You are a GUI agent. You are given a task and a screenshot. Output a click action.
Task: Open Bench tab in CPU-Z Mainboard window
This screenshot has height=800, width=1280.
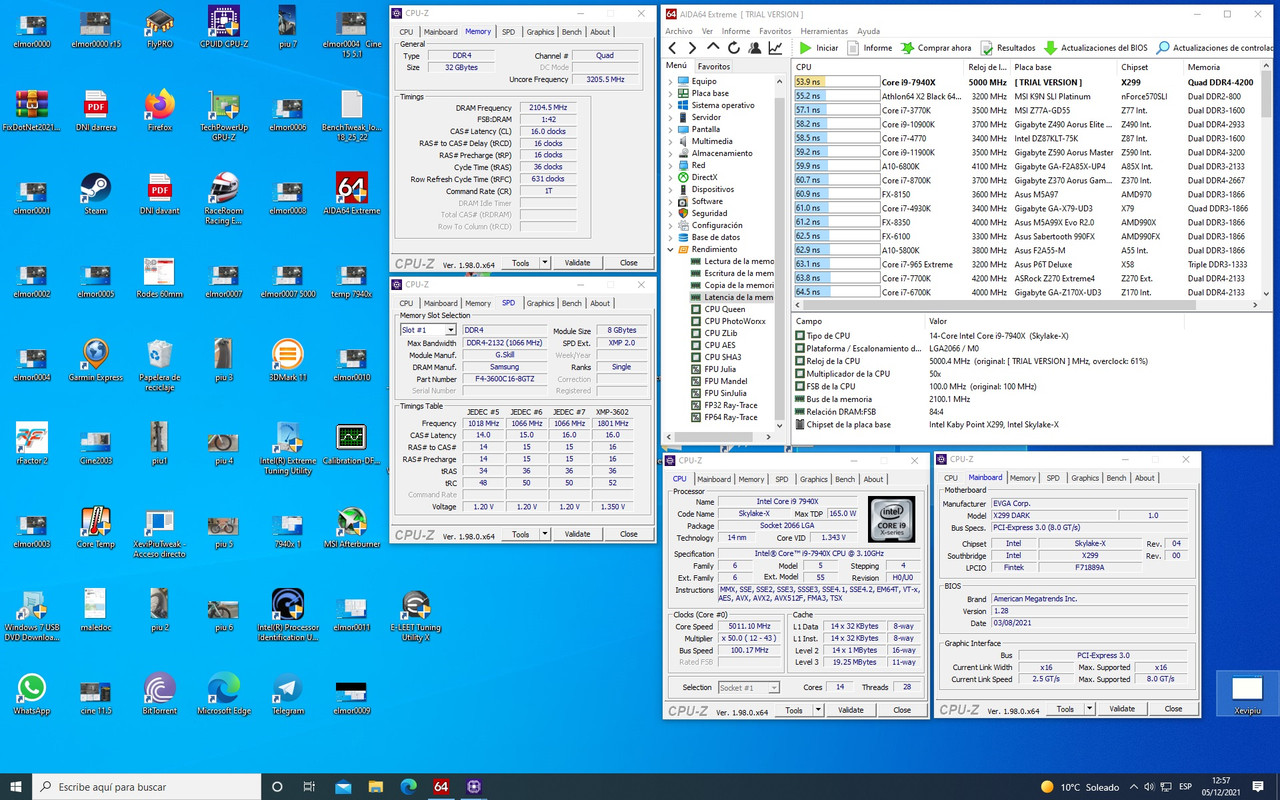1117,478
